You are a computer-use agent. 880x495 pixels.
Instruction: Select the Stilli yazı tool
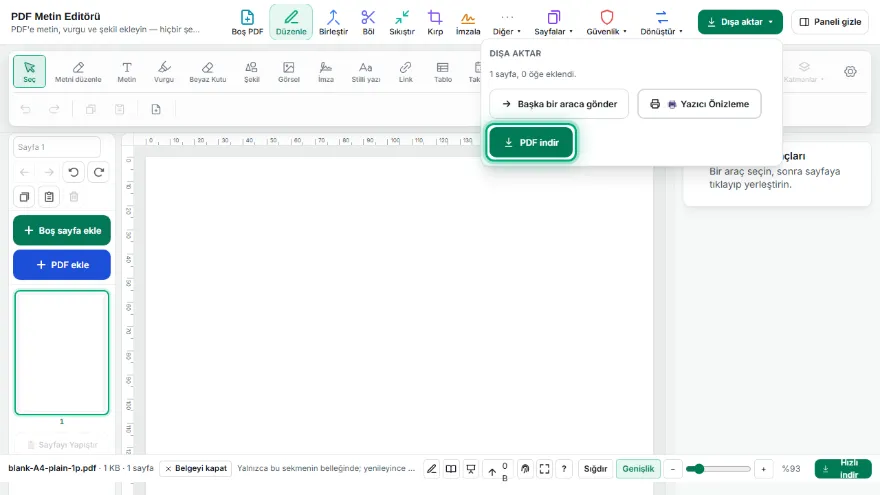point(366,71)
